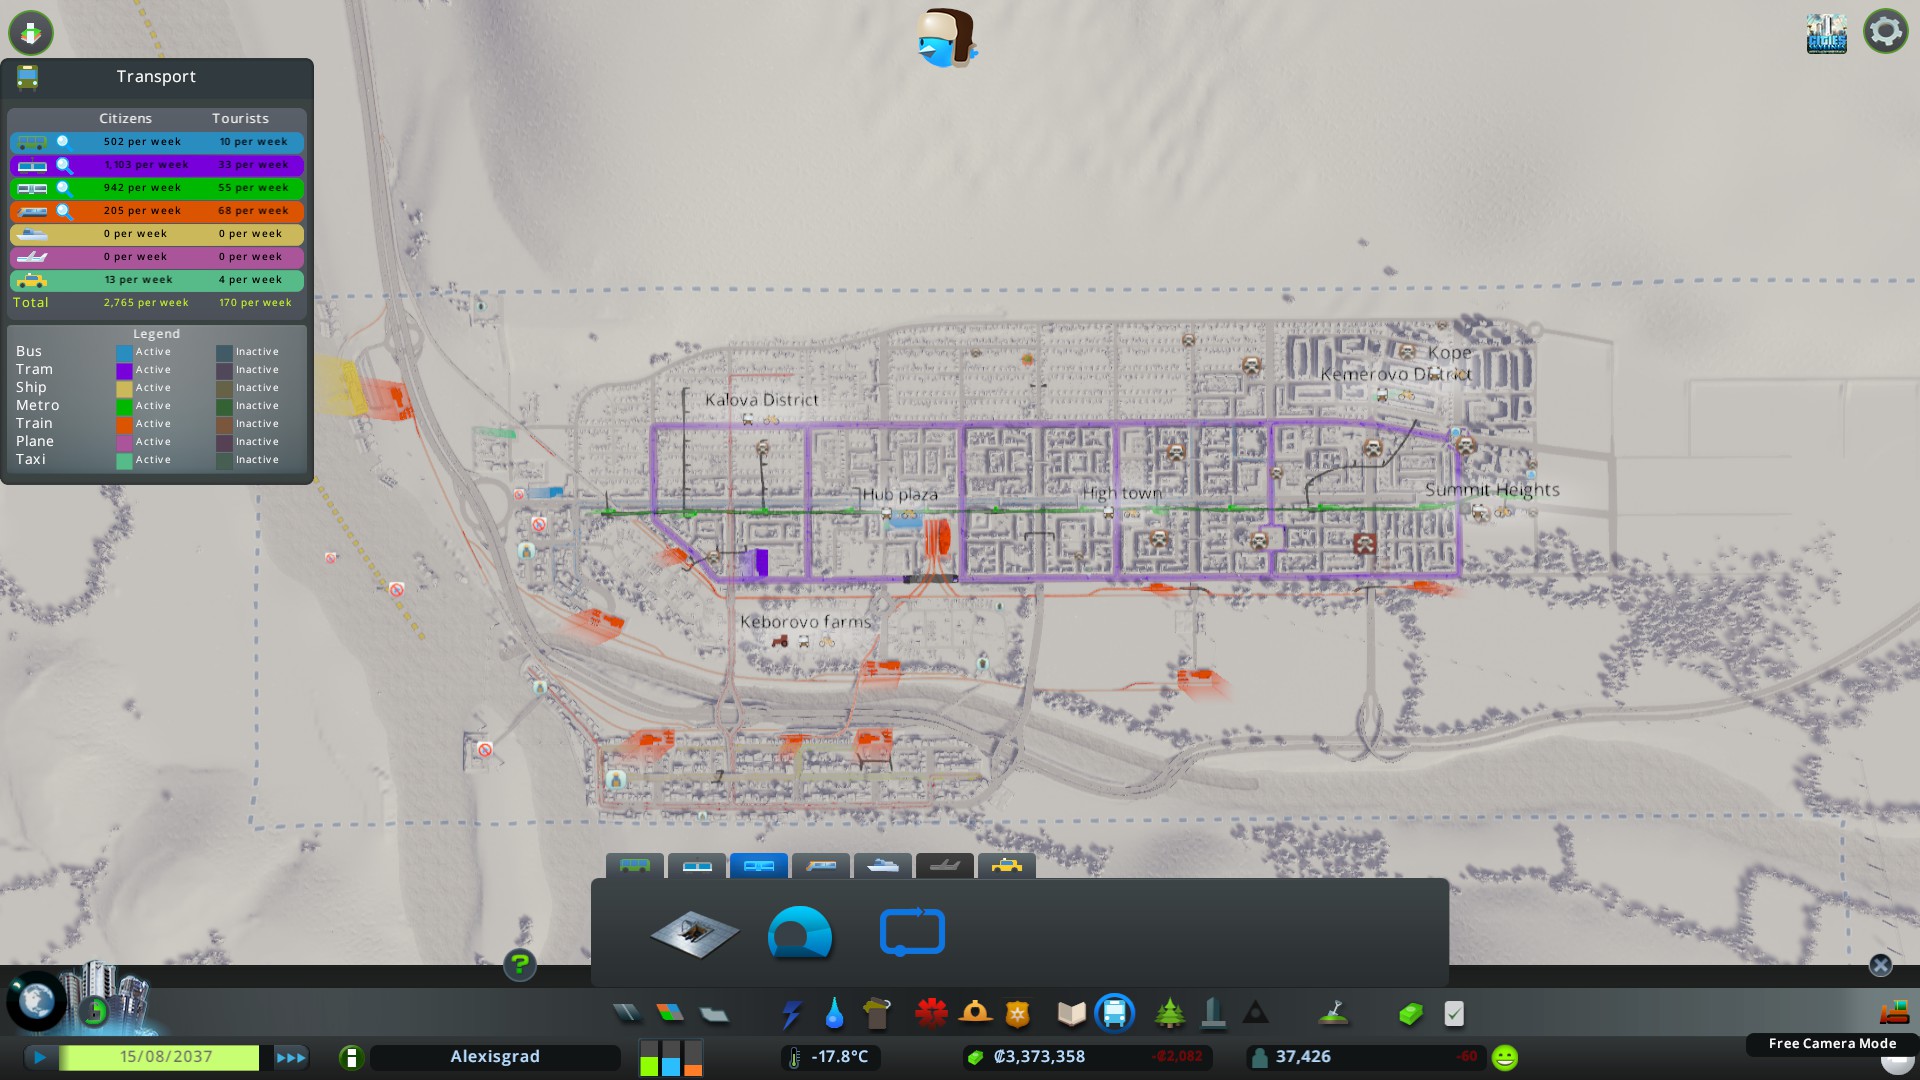1920x1080 pixels.
Task: Select the metro tunnel build tool
Action: click(x=800, y=933)
